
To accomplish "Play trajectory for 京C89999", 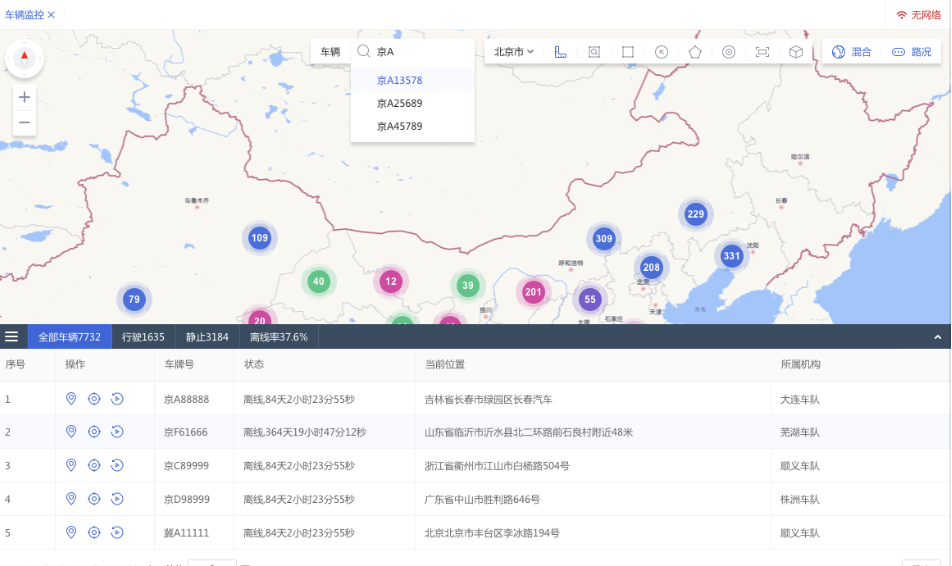I will click(117, 465).
